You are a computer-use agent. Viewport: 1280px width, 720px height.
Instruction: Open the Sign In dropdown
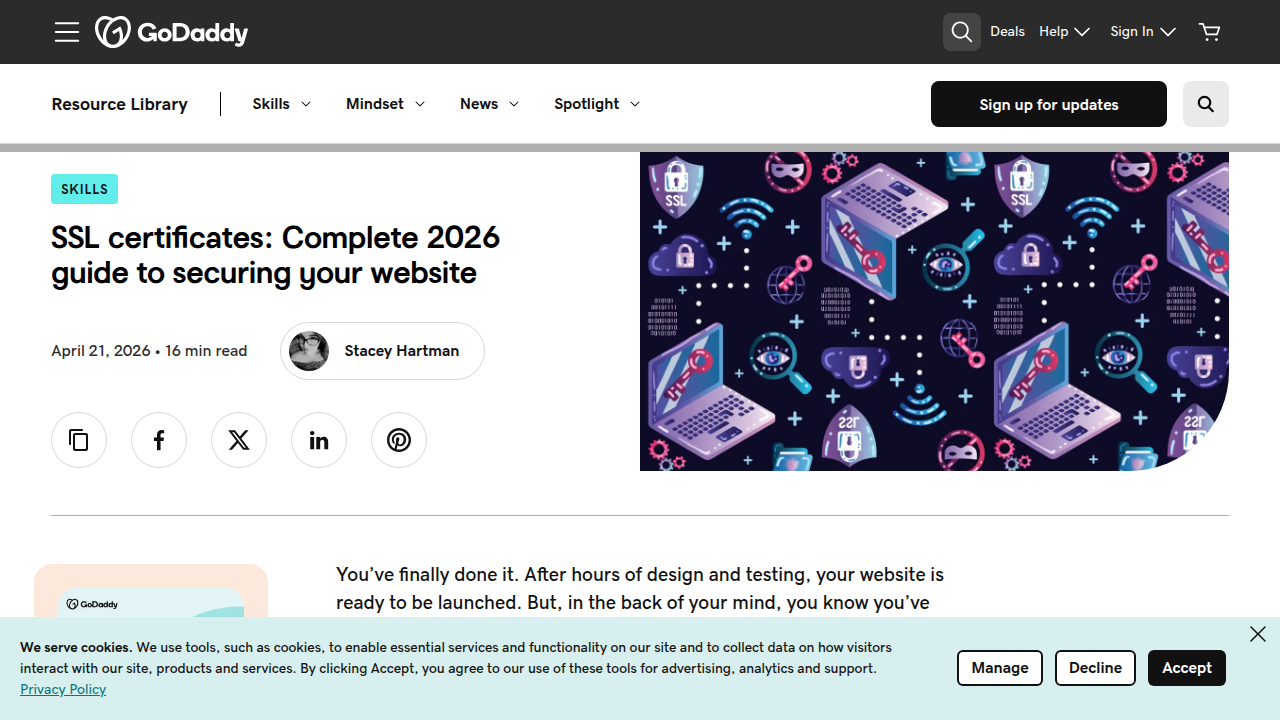coord(1143,32)
